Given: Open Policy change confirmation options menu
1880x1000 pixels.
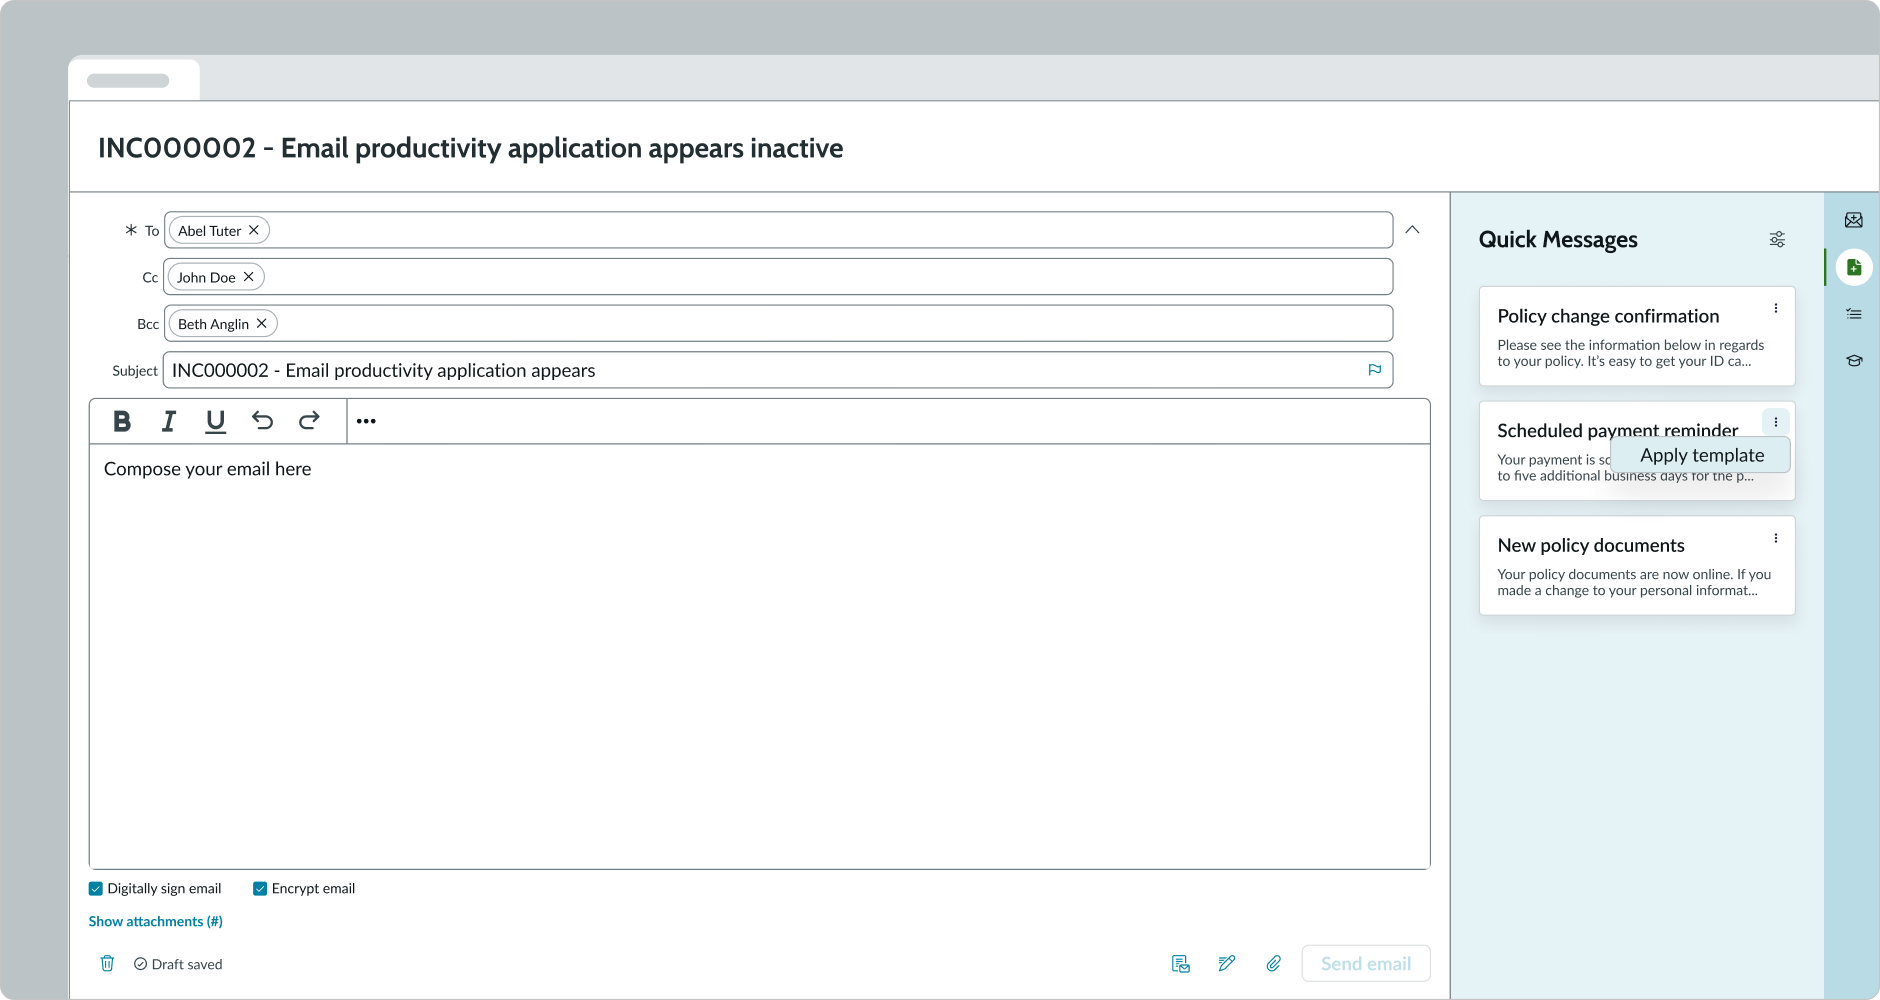Looking at the screenshot, I should (1776, 309).
